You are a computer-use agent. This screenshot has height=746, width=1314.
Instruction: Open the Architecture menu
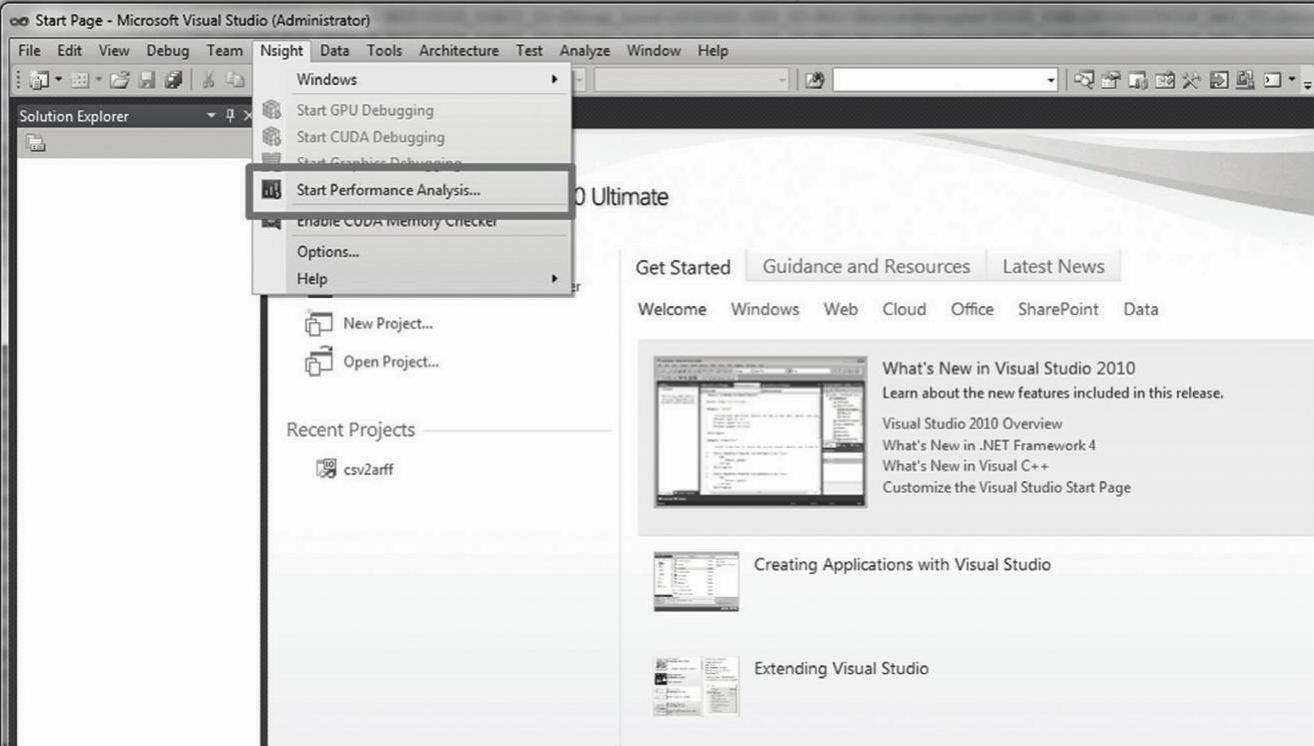click(459, 51)
